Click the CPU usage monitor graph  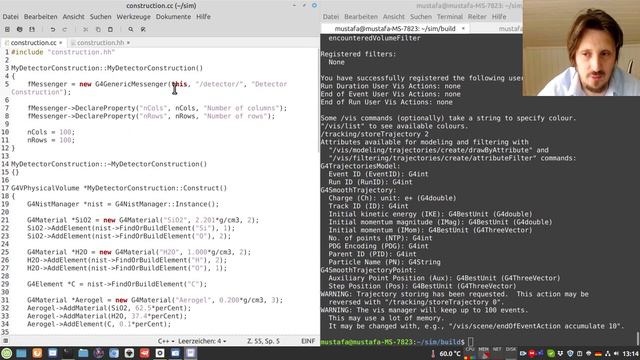tap(469, 353)
